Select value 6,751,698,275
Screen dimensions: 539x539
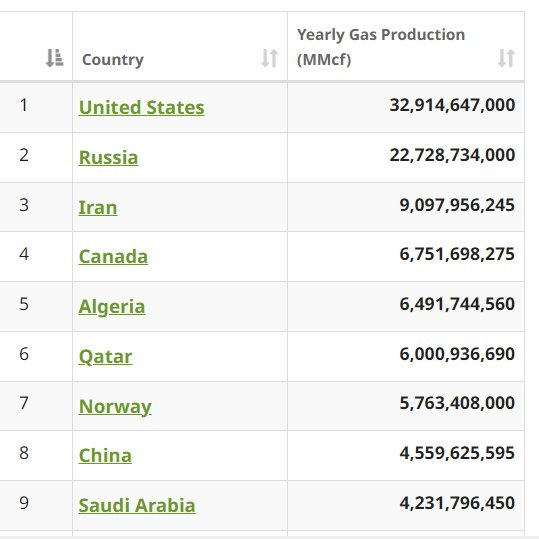click(457, 254)
